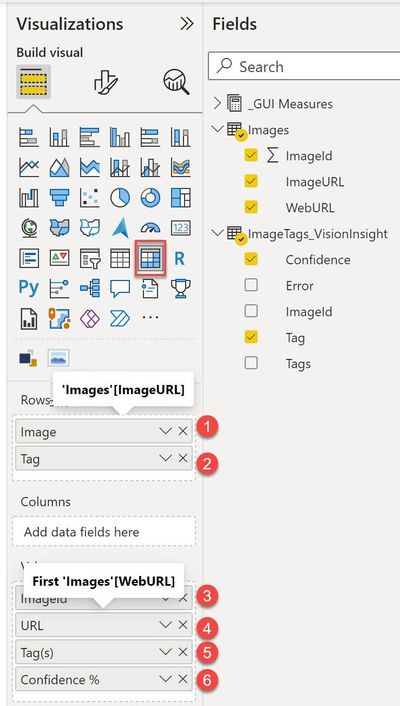
Task: Check the Tags field checkbox
Action: point(251,363)
